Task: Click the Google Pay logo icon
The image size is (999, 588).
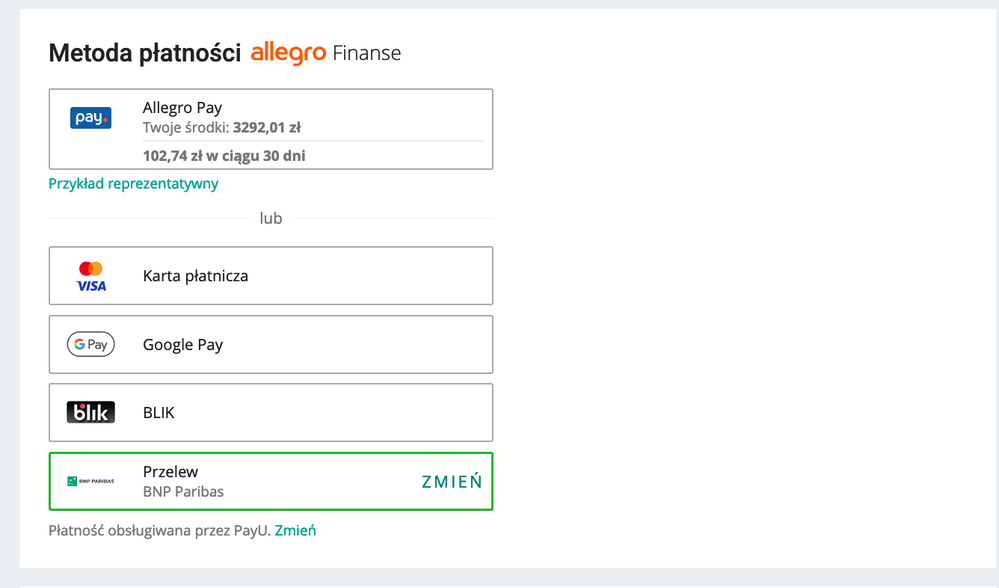Action: tap(90, 345)
